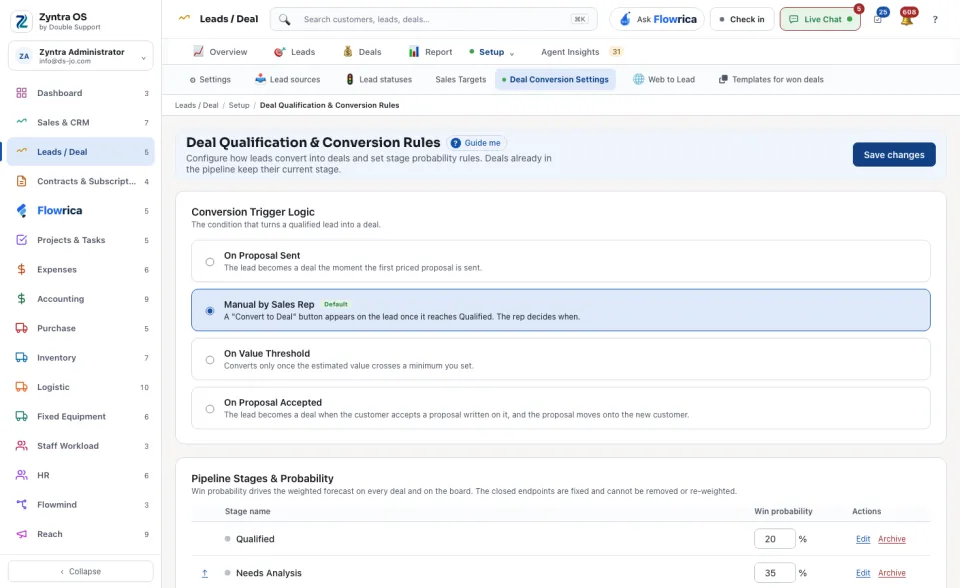Viewport: 960px width, 588px height.
Task: Click the Logistic truck icon
Action: tap(21, 387)
